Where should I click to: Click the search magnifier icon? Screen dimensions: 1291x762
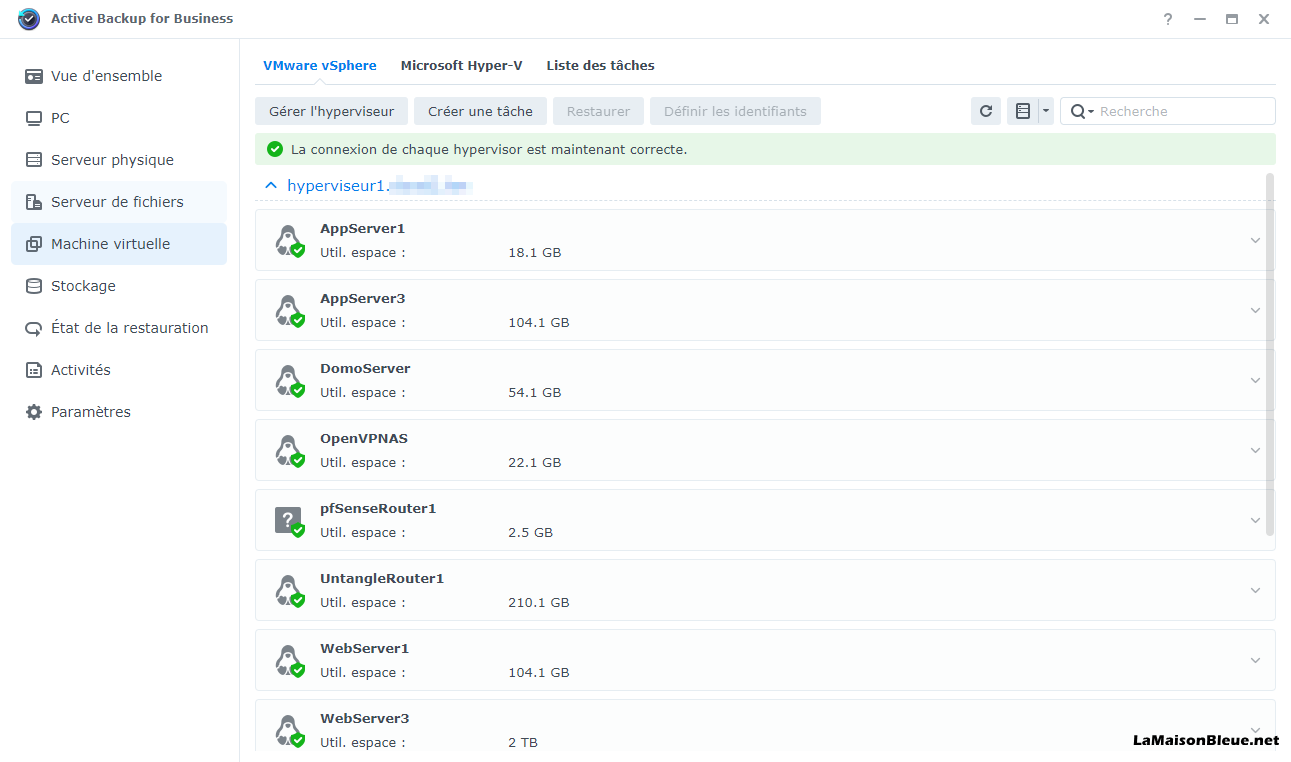click(x=1078, y=111)
